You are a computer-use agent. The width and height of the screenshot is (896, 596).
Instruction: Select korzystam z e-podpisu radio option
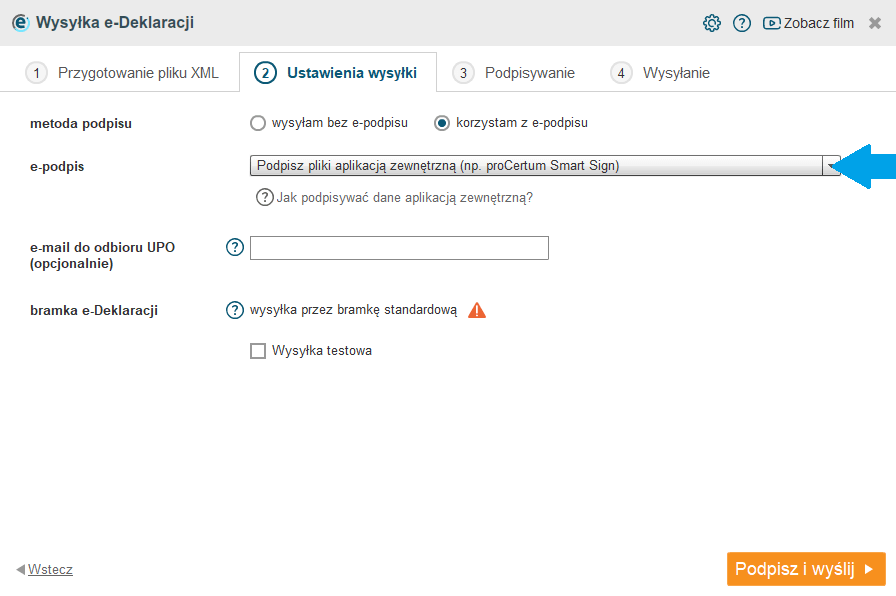click(442, 123)
